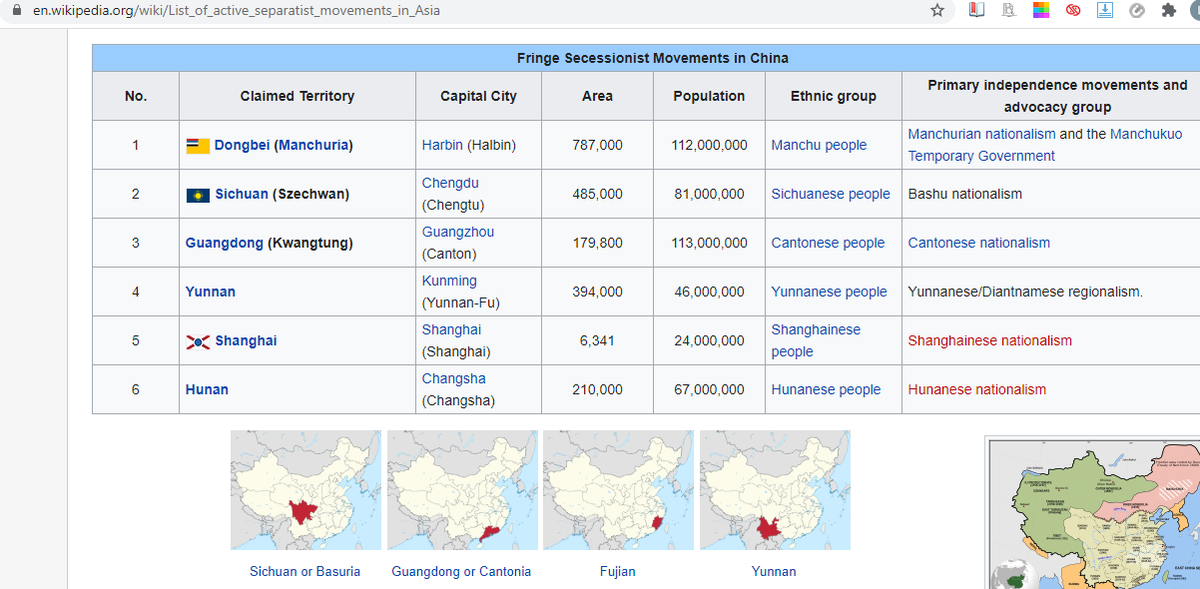Screen dimensions: 1200x589
Task: Open the Sichuan map thumbnail
Action: [306, 490]
